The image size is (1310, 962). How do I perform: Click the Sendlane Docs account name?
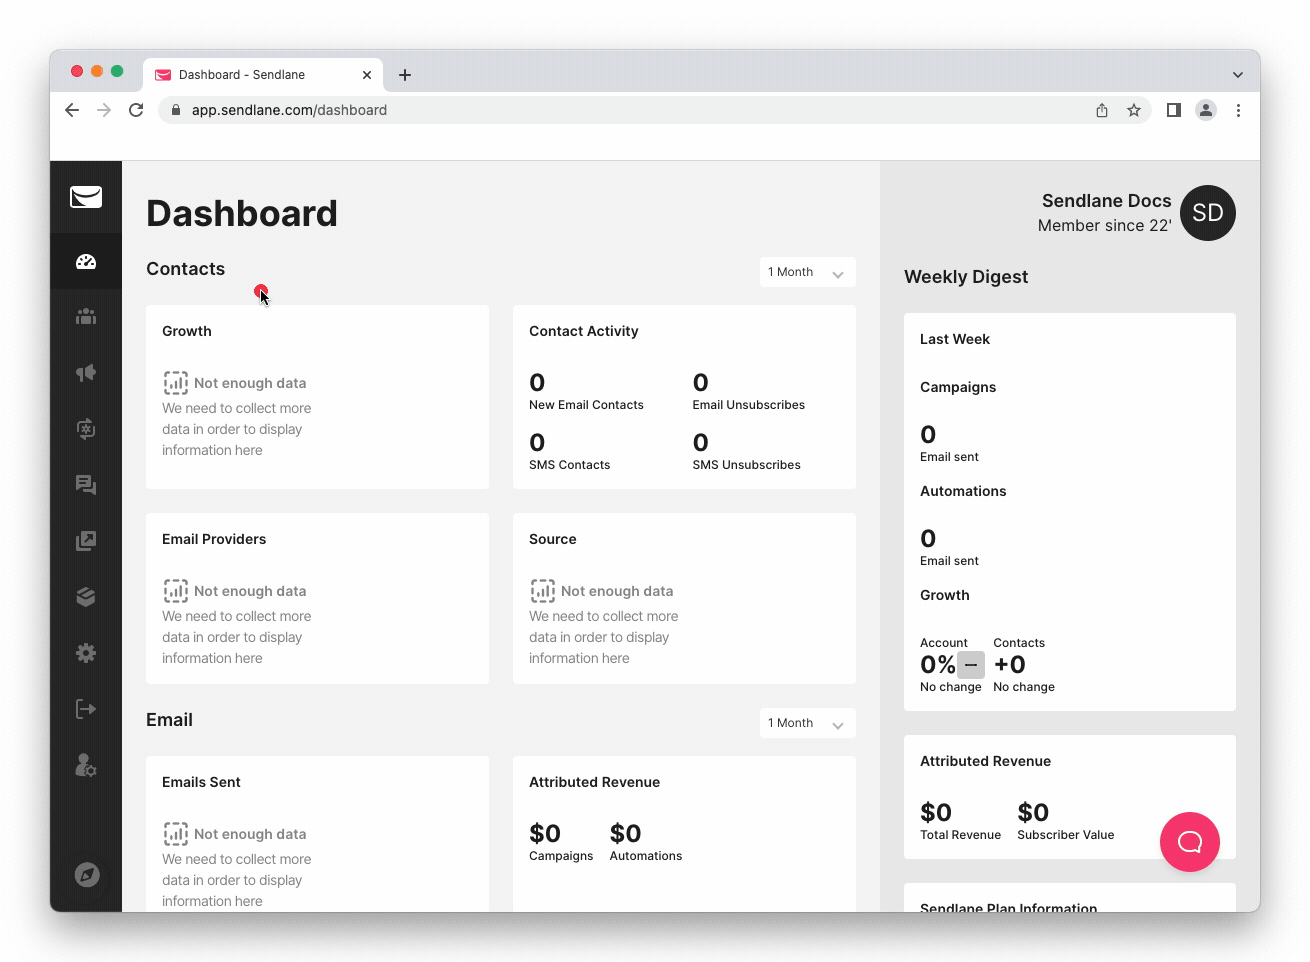(x=1106, y=201)
